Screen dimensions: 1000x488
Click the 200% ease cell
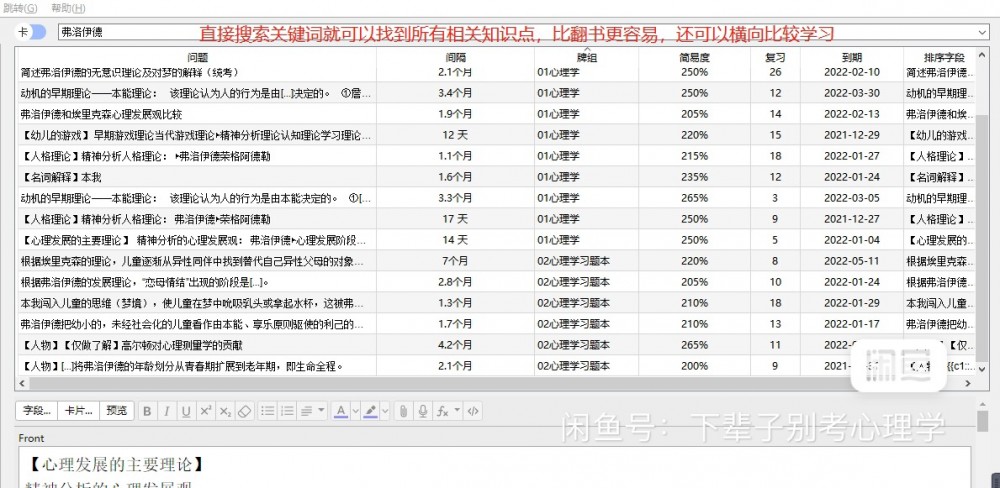coord(695,366)
